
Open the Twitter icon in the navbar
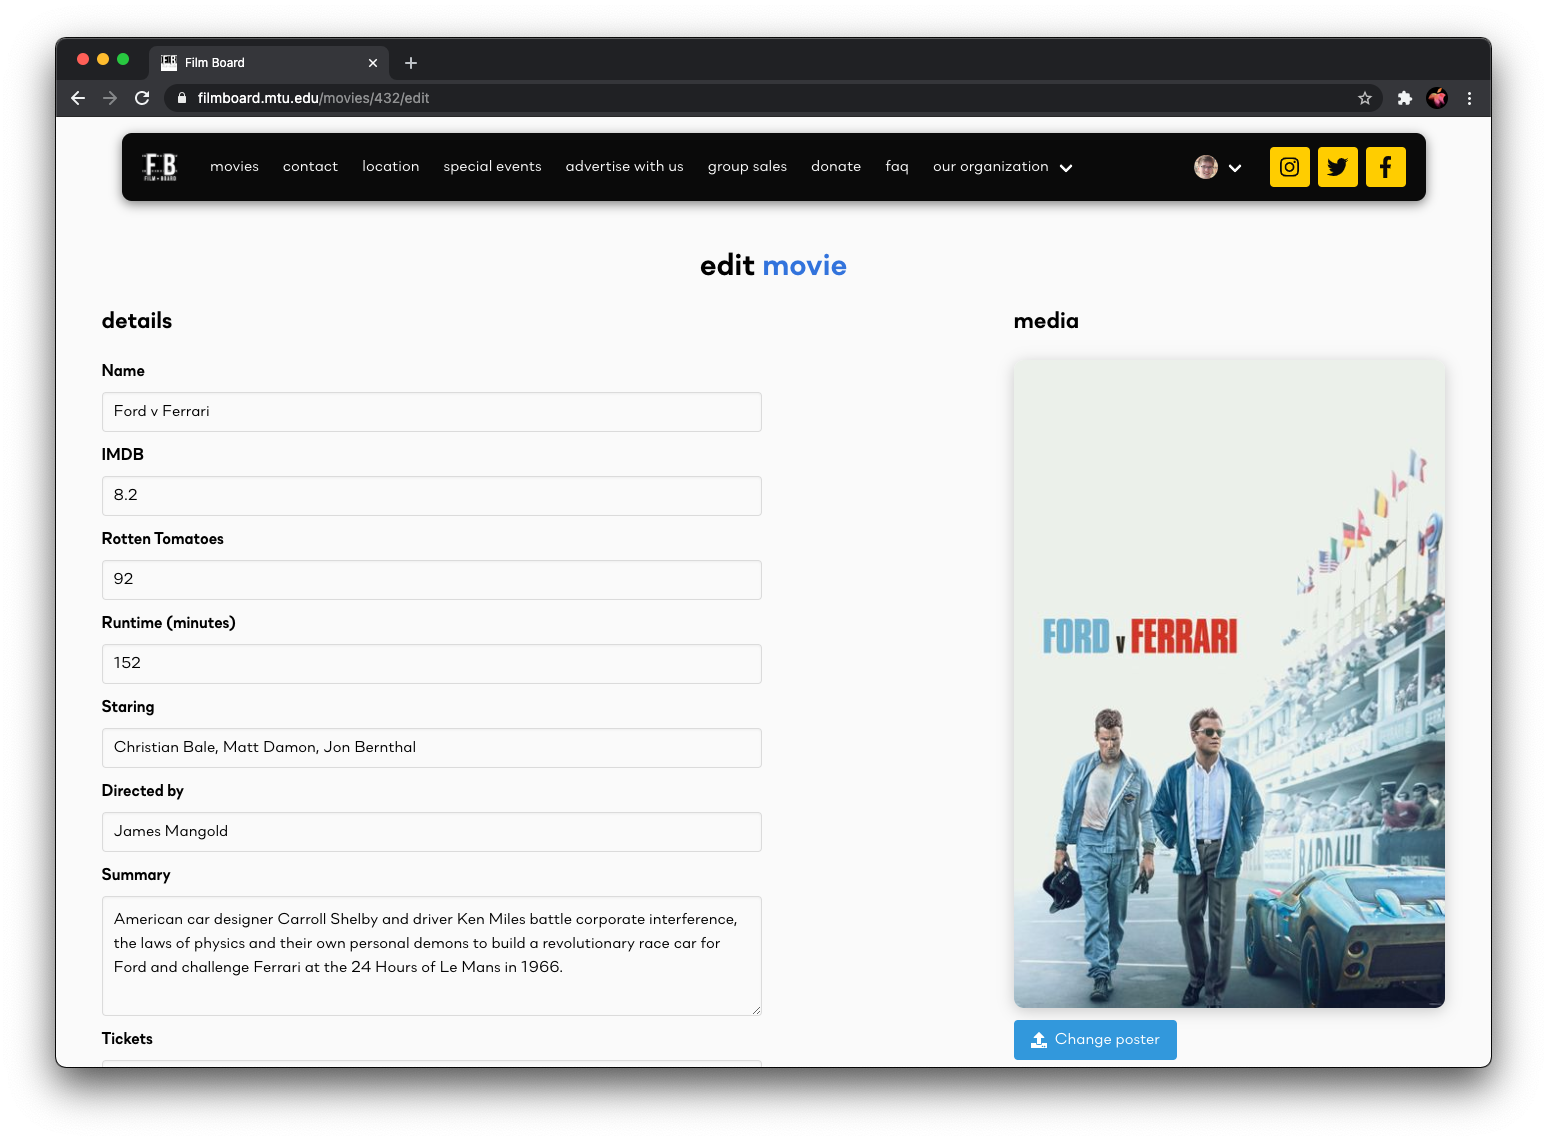(1337, 167)
